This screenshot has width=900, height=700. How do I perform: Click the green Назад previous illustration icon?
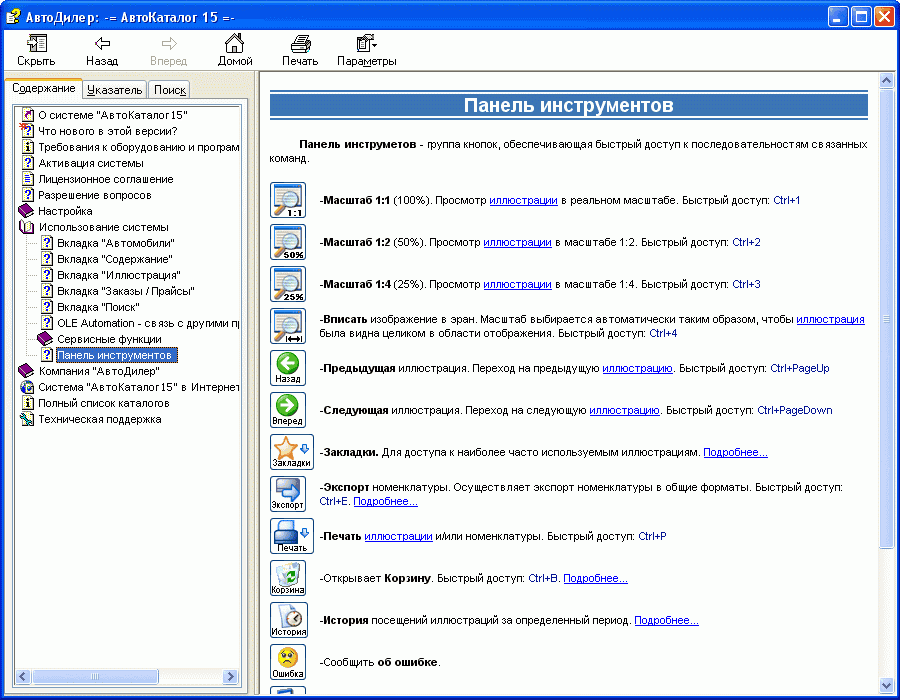click(x=288, y=368)
